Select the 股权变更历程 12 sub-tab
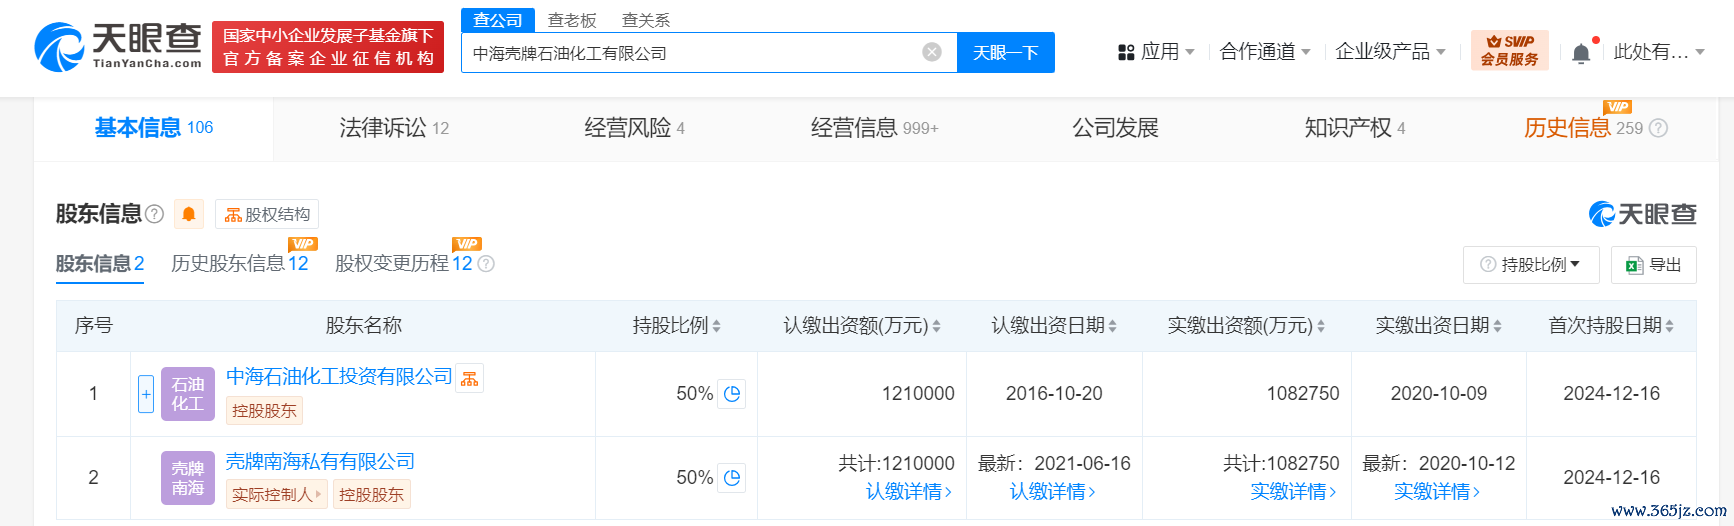Viewport: 1734px width, 526px height. click(403, 263)
